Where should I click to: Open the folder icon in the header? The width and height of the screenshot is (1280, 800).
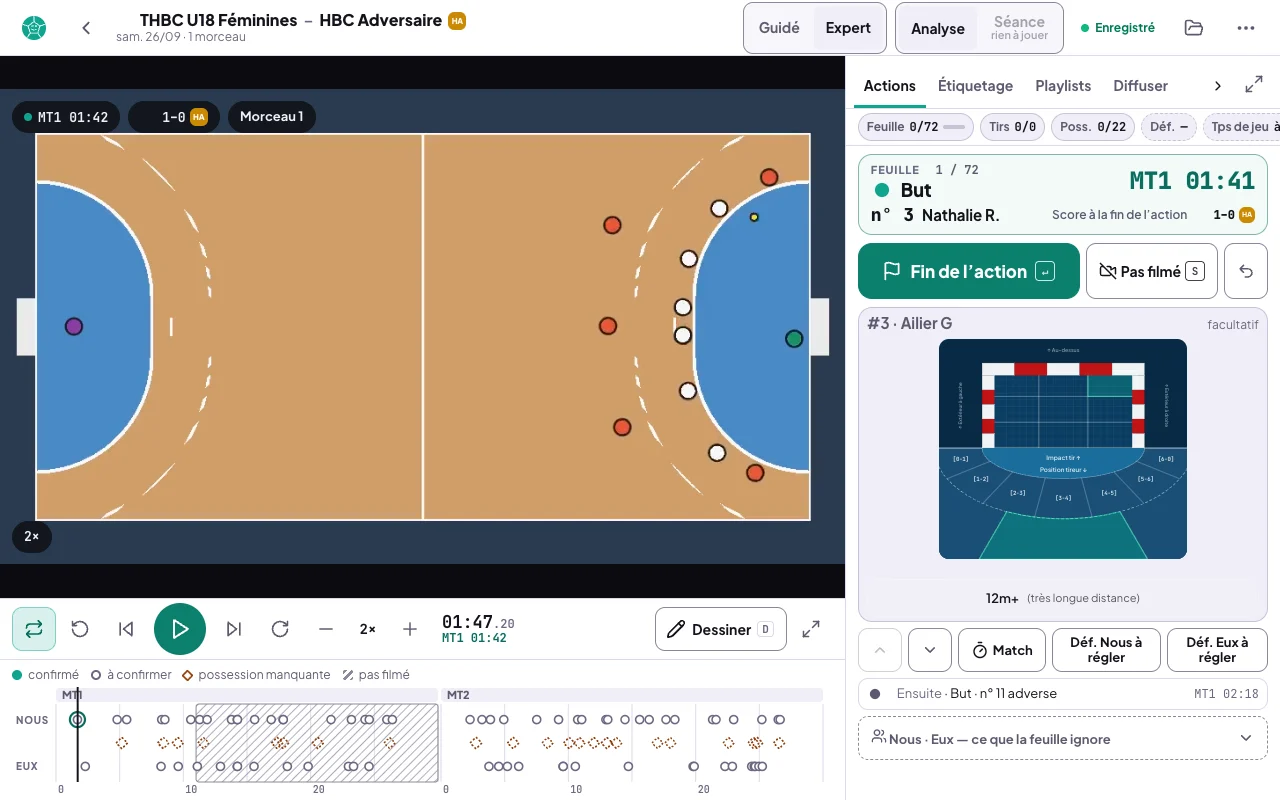pyautogui.click(x=1193, y=28)
